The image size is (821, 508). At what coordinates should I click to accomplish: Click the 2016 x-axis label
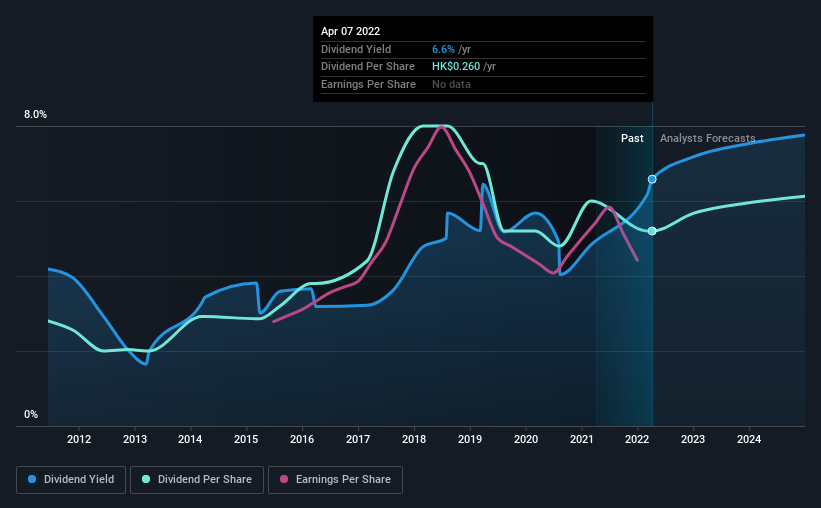pos(302,439)
